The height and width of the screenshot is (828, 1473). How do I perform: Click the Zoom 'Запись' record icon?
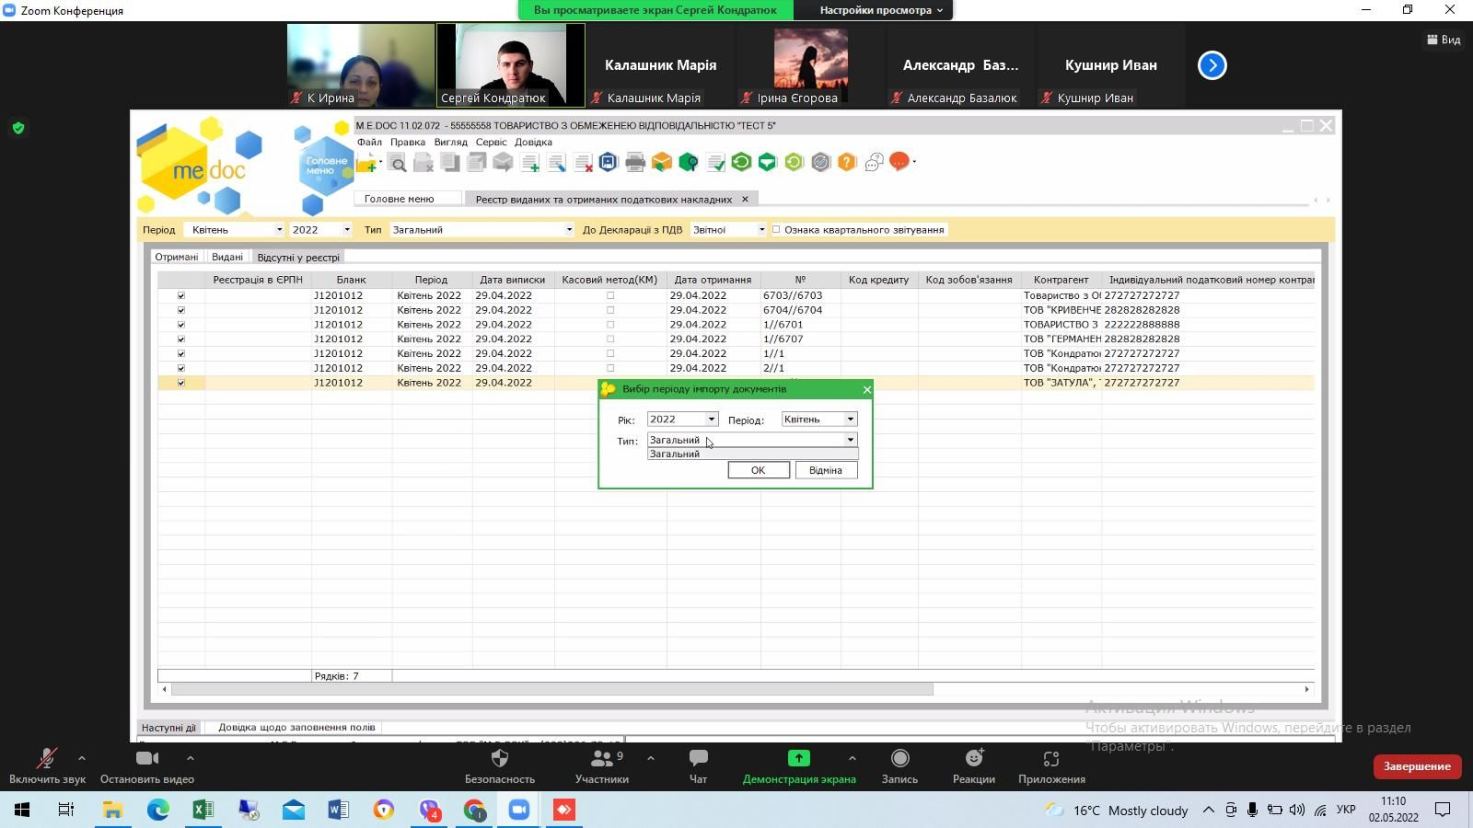[900, 766]
